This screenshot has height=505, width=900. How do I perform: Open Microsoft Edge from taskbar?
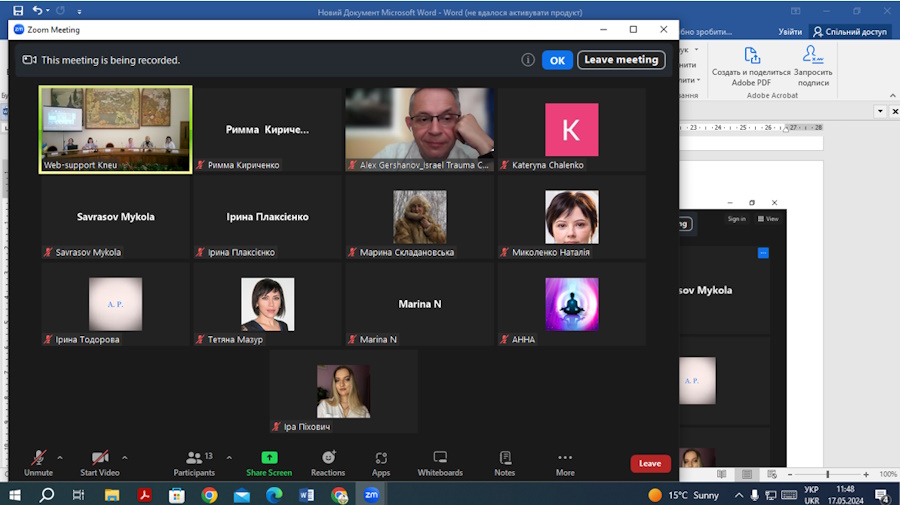pyautogui.click(x=274, y=494)
